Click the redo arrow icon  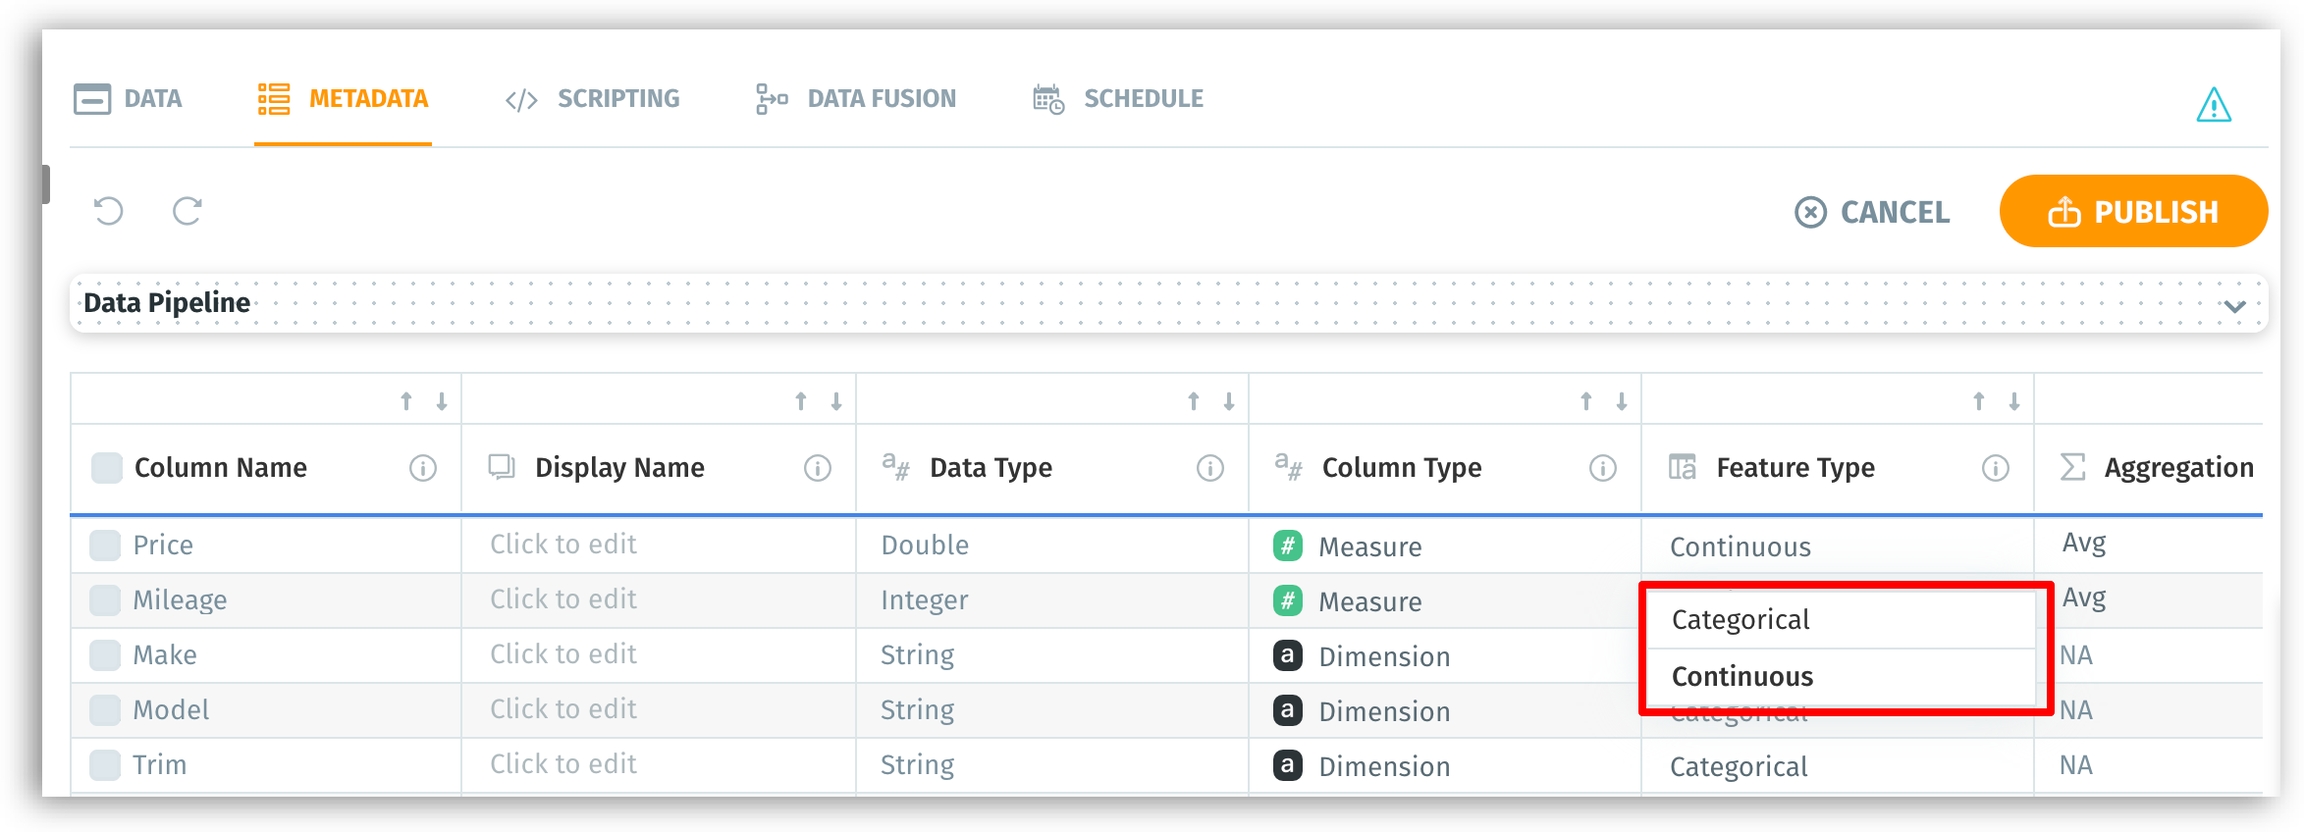[x=187, y=211]
